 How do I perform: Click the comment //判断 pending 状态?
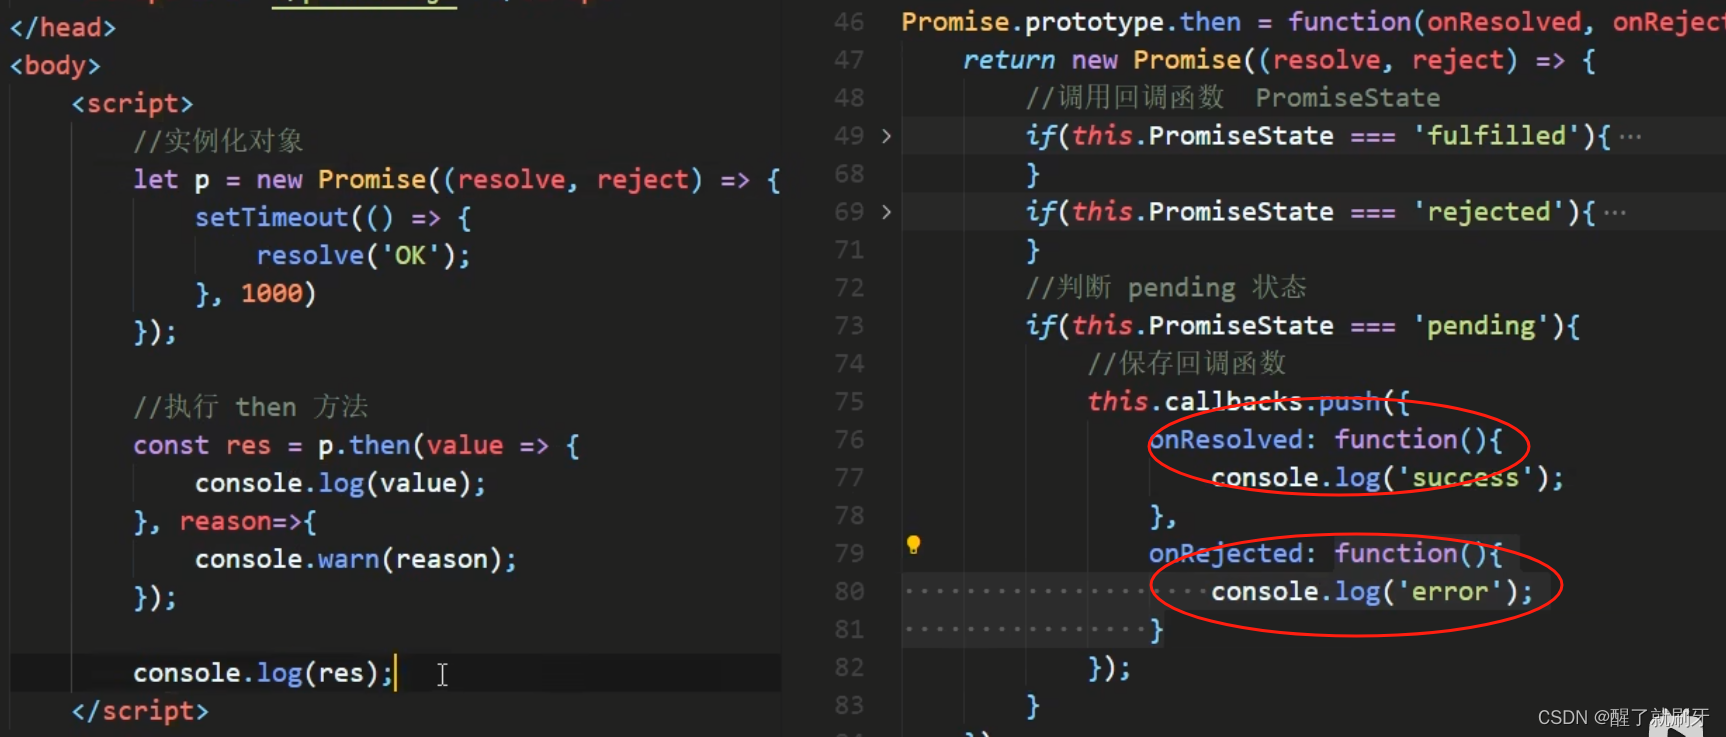[1166, 288]
